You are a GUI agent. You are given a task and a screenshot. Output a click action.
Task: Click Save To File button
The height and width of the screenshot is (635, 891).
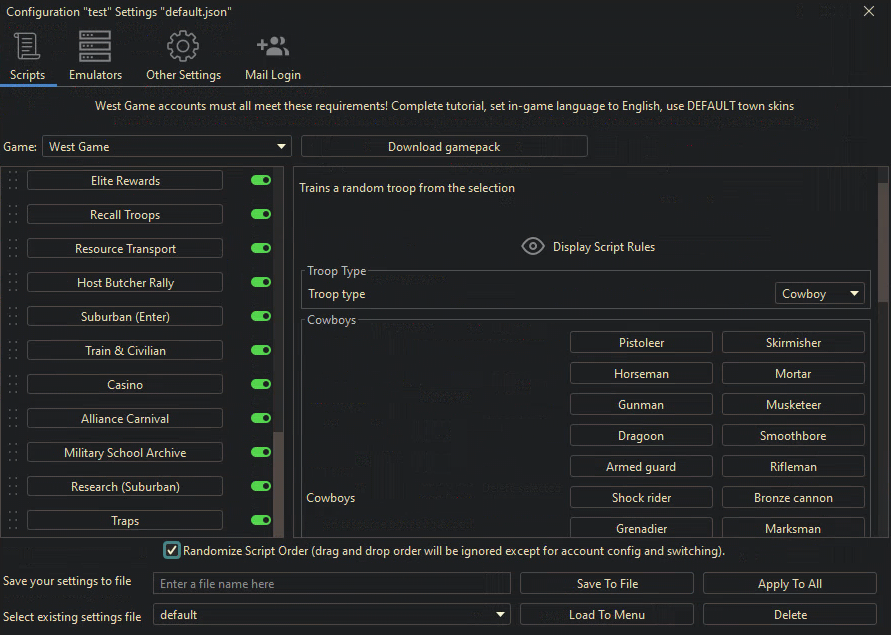[x=607, y=584]
